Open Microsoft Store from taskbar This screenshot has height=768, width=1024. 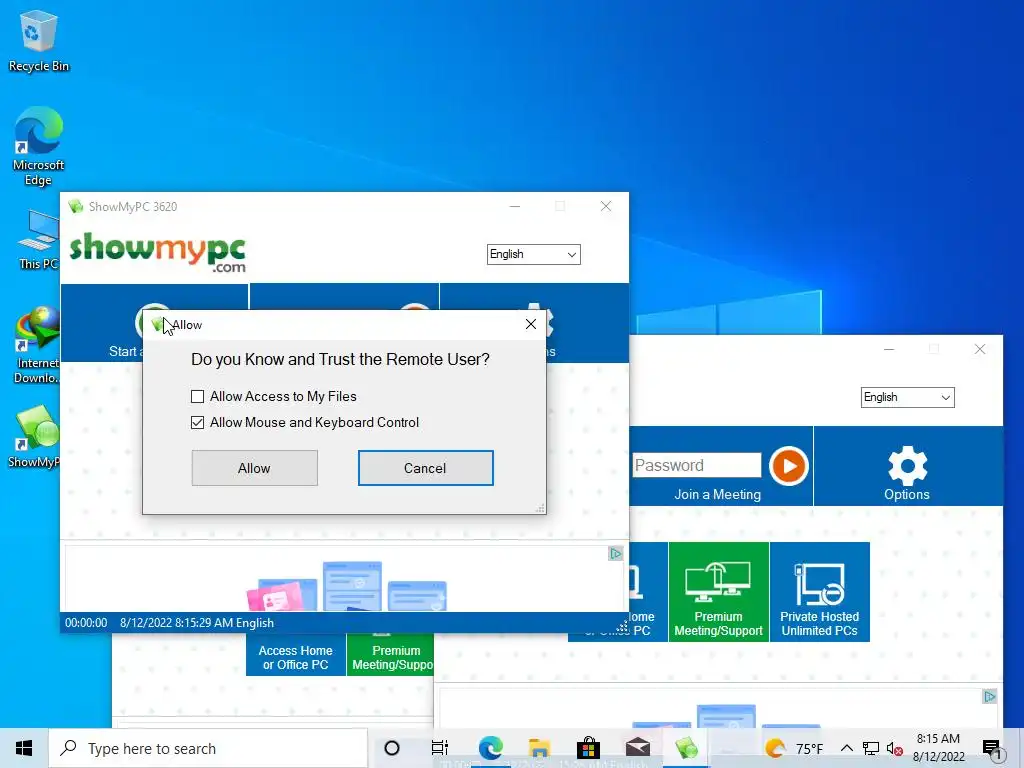click(588, 748)
